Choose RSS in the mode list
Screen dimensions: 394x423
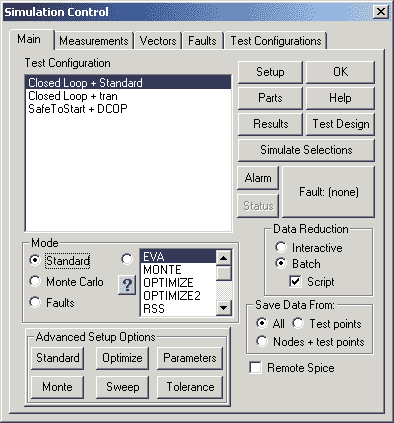coord(178,309)
